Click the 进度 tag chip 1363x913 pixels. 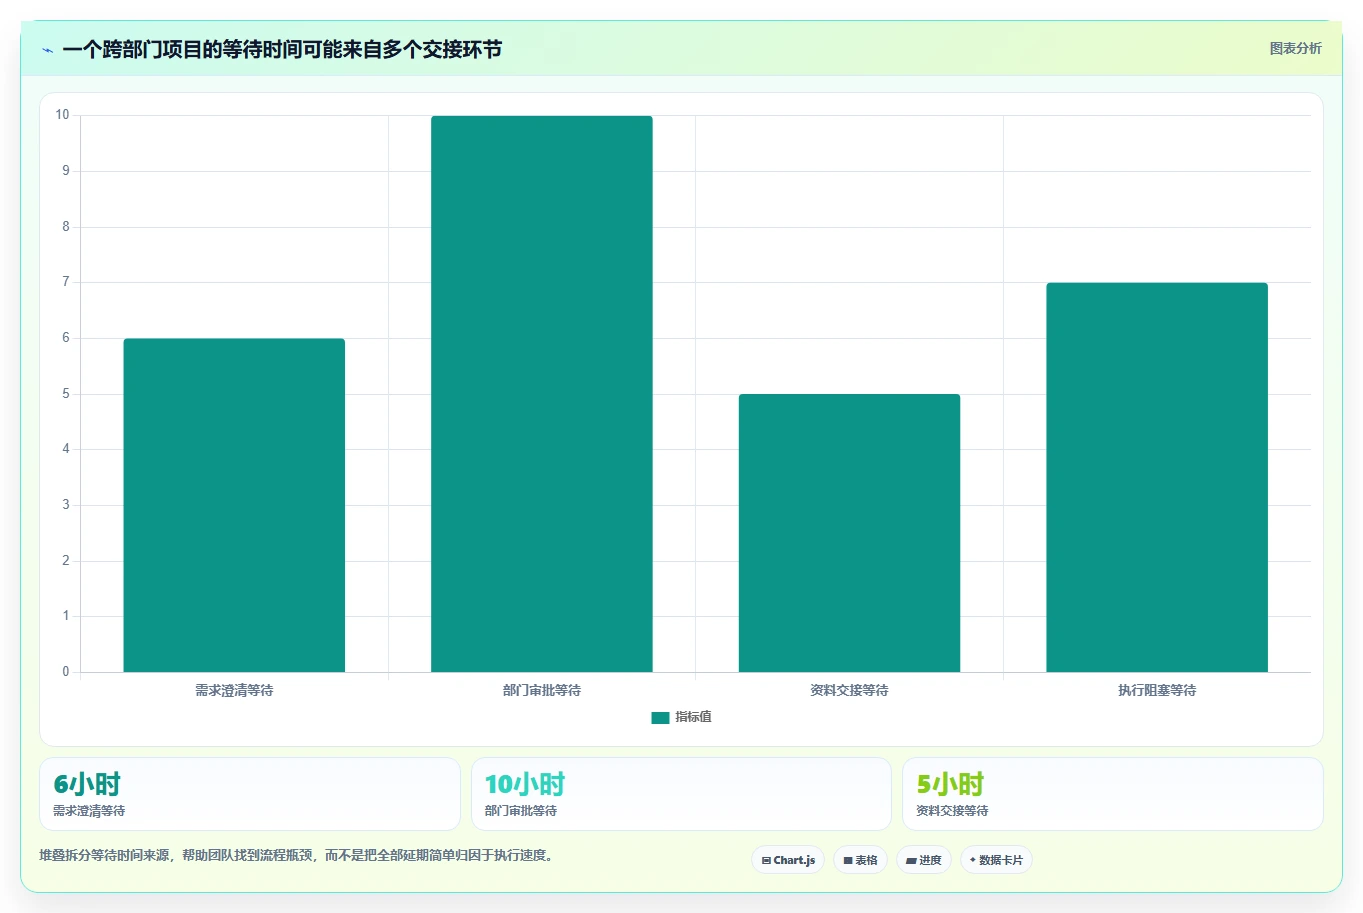(x=924, y=860)
